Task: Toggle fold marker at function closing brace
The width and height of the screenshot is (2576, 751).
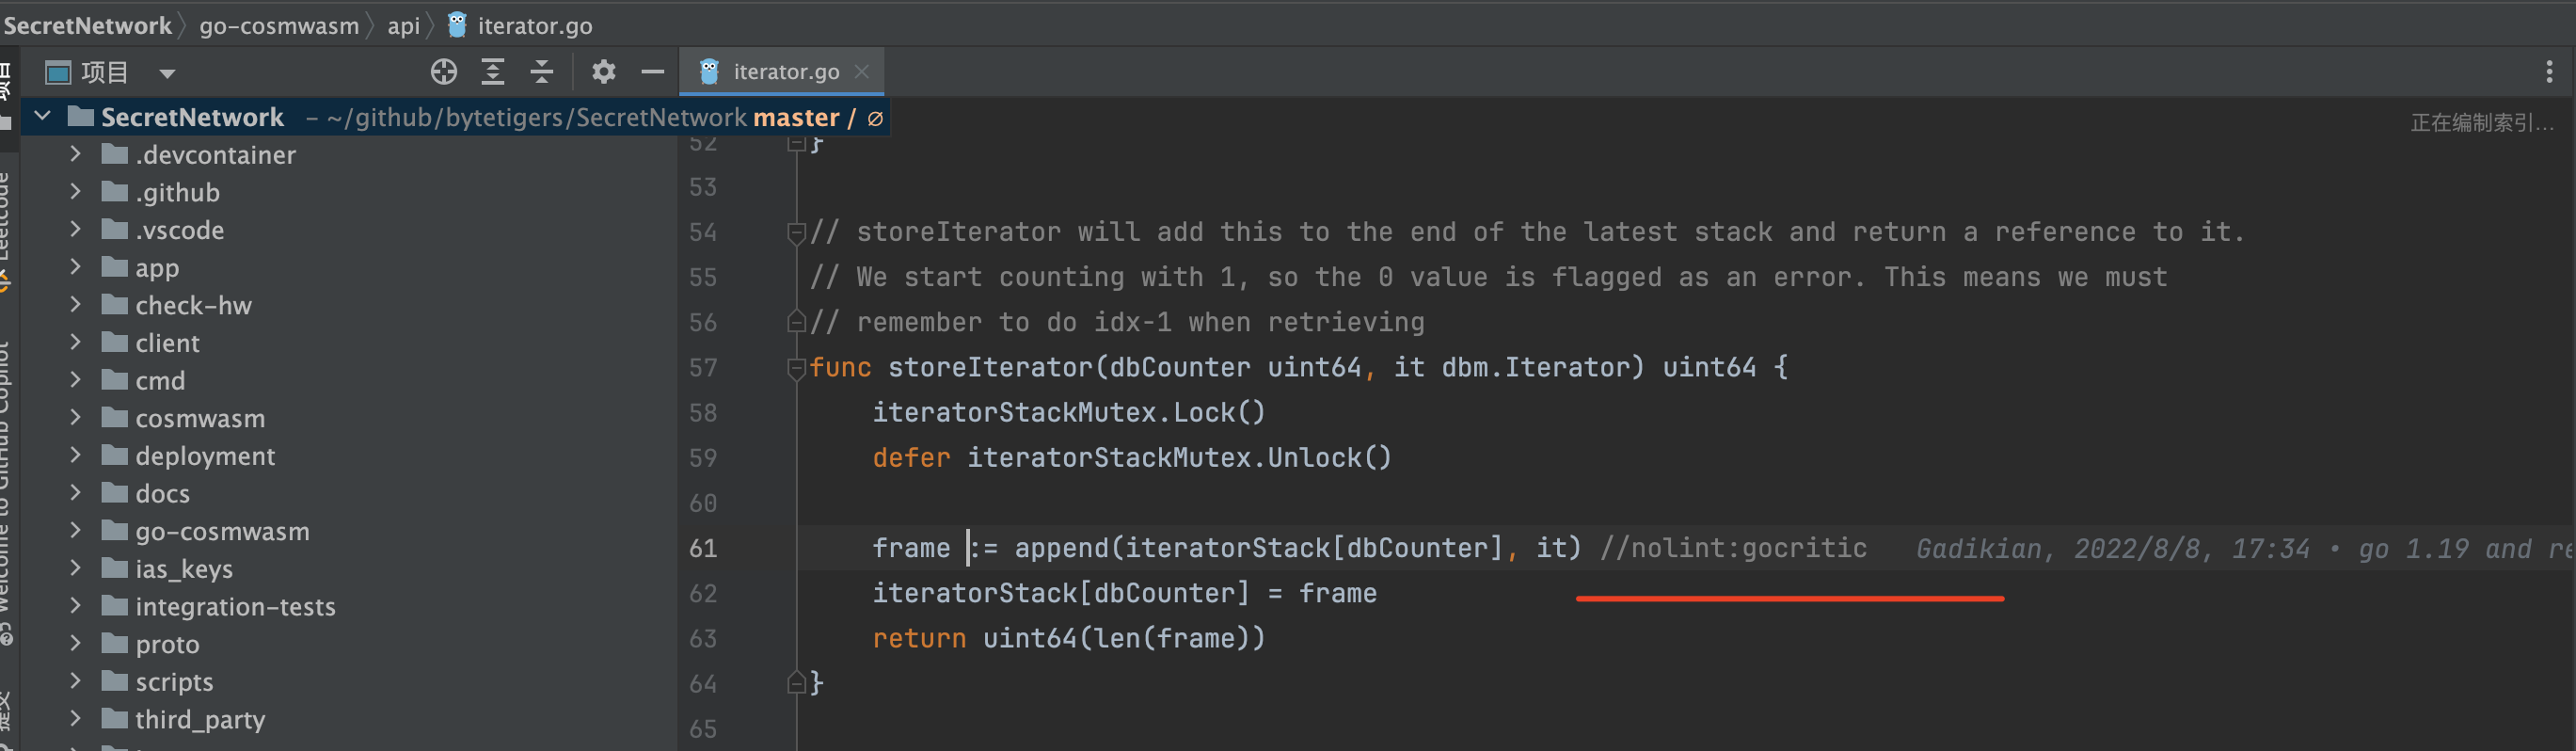Action: point(796,683)
